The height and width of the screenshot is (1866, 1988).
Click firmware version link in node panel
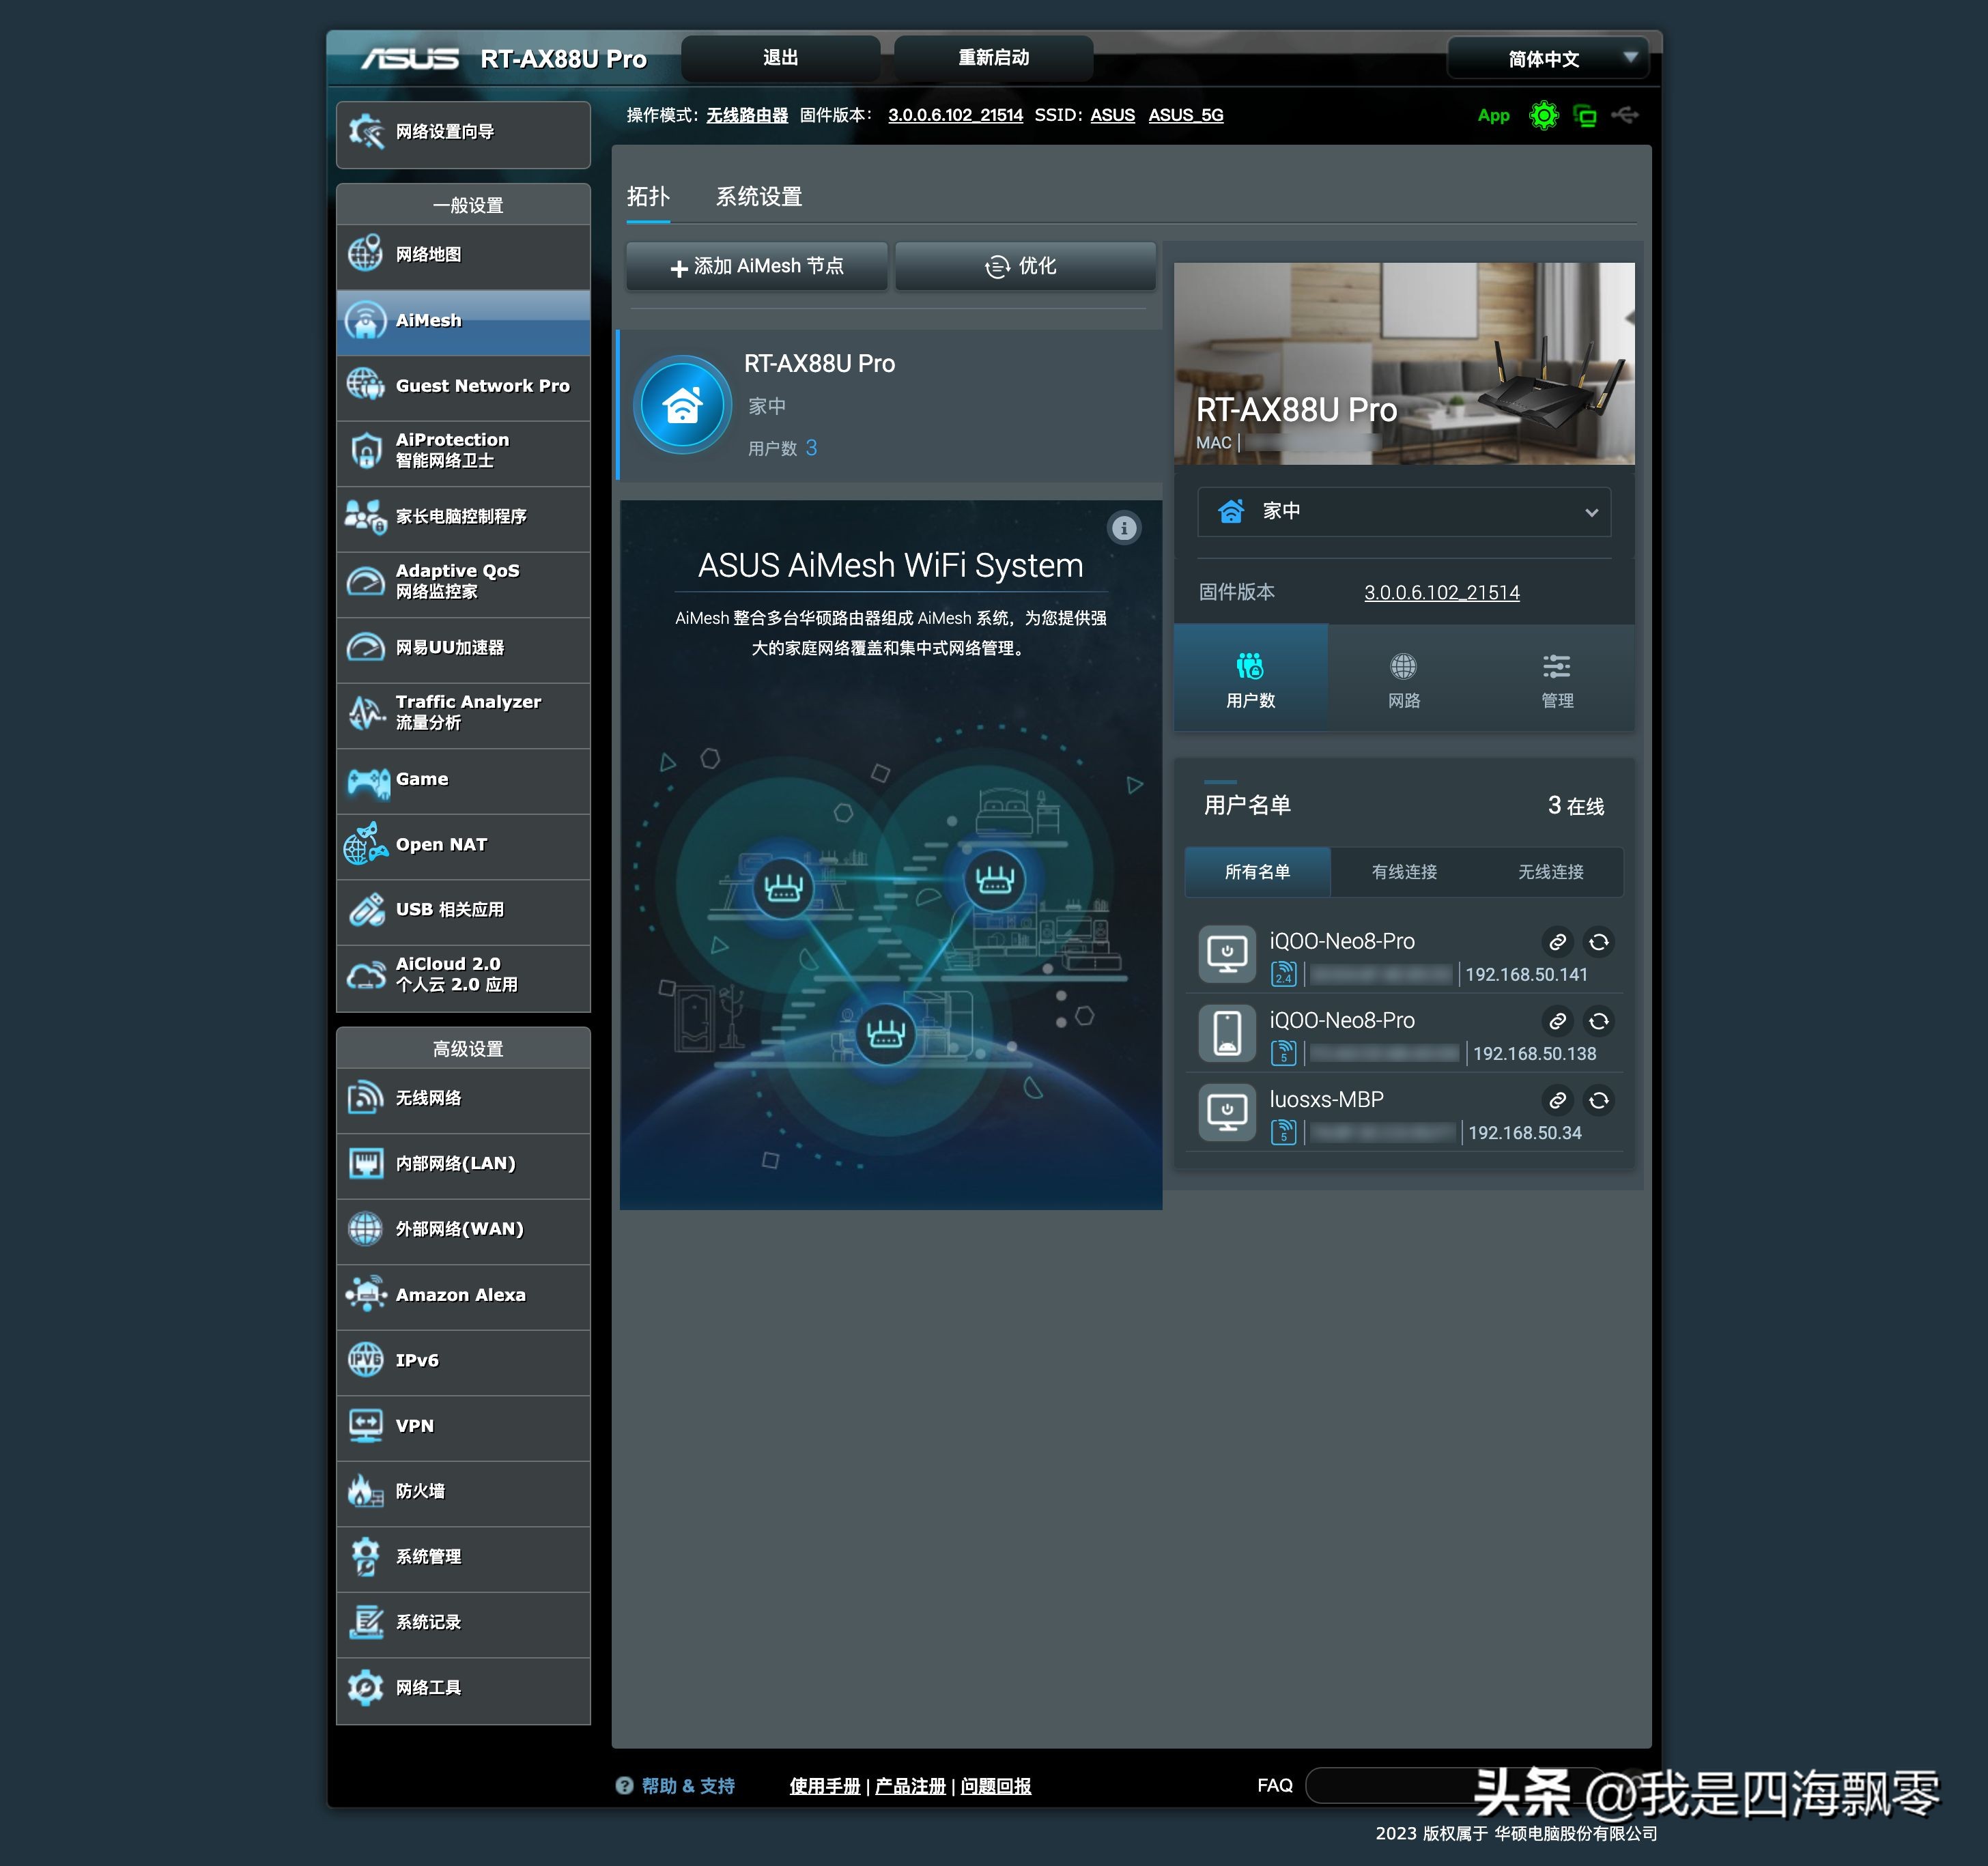point(1441,593)
